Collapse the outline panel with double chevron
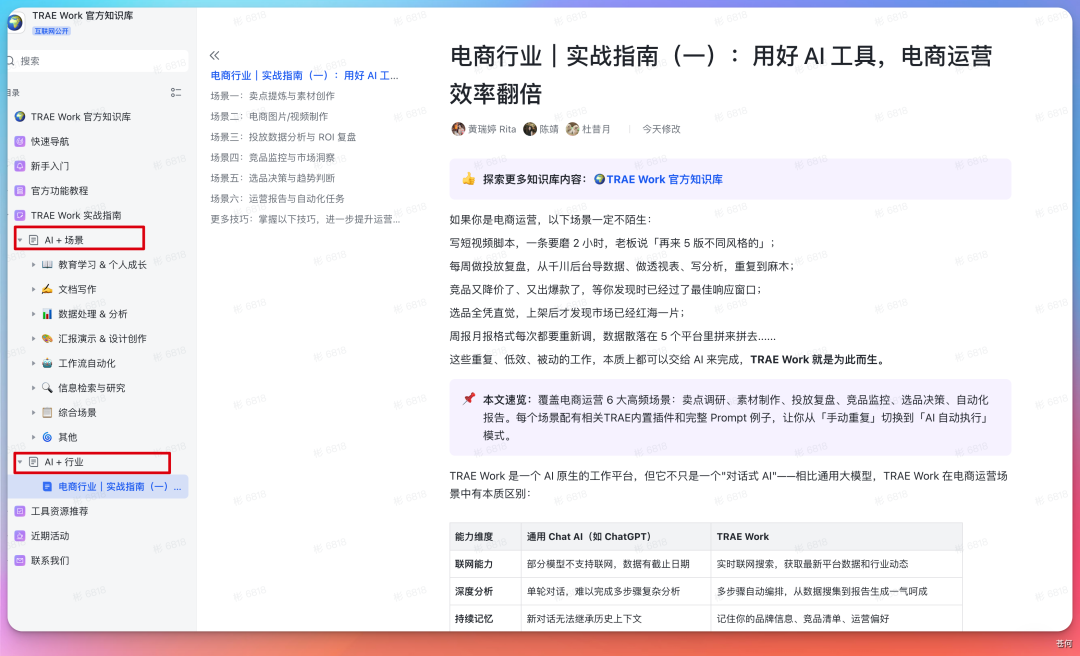 coord(215,55)
